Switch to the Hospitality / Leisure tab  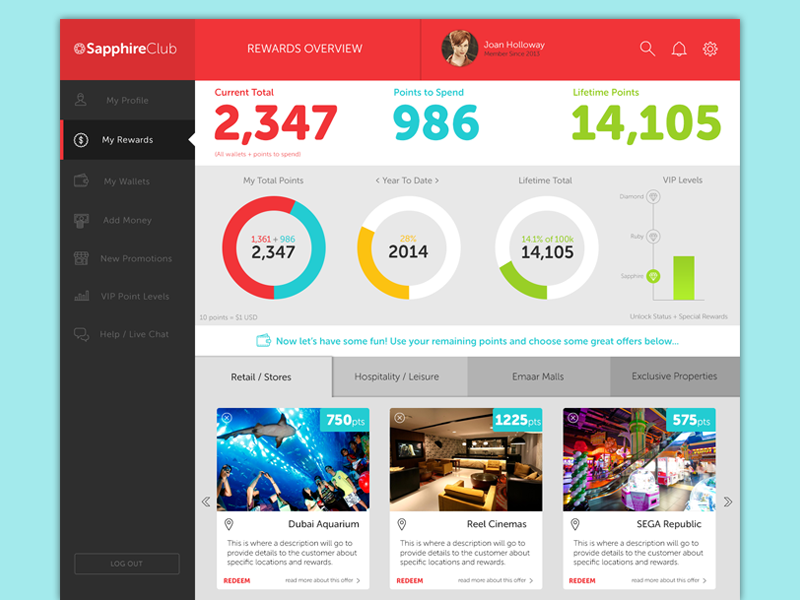(x=397, y=377)
